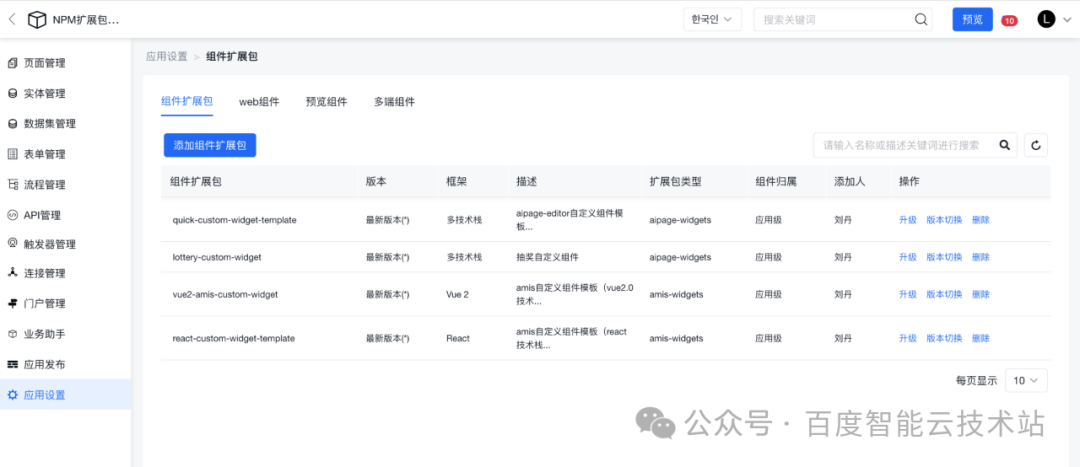Click the refresh table icon button
Viewport: 1080px width, 467px height.
(x=1036, y=145)
